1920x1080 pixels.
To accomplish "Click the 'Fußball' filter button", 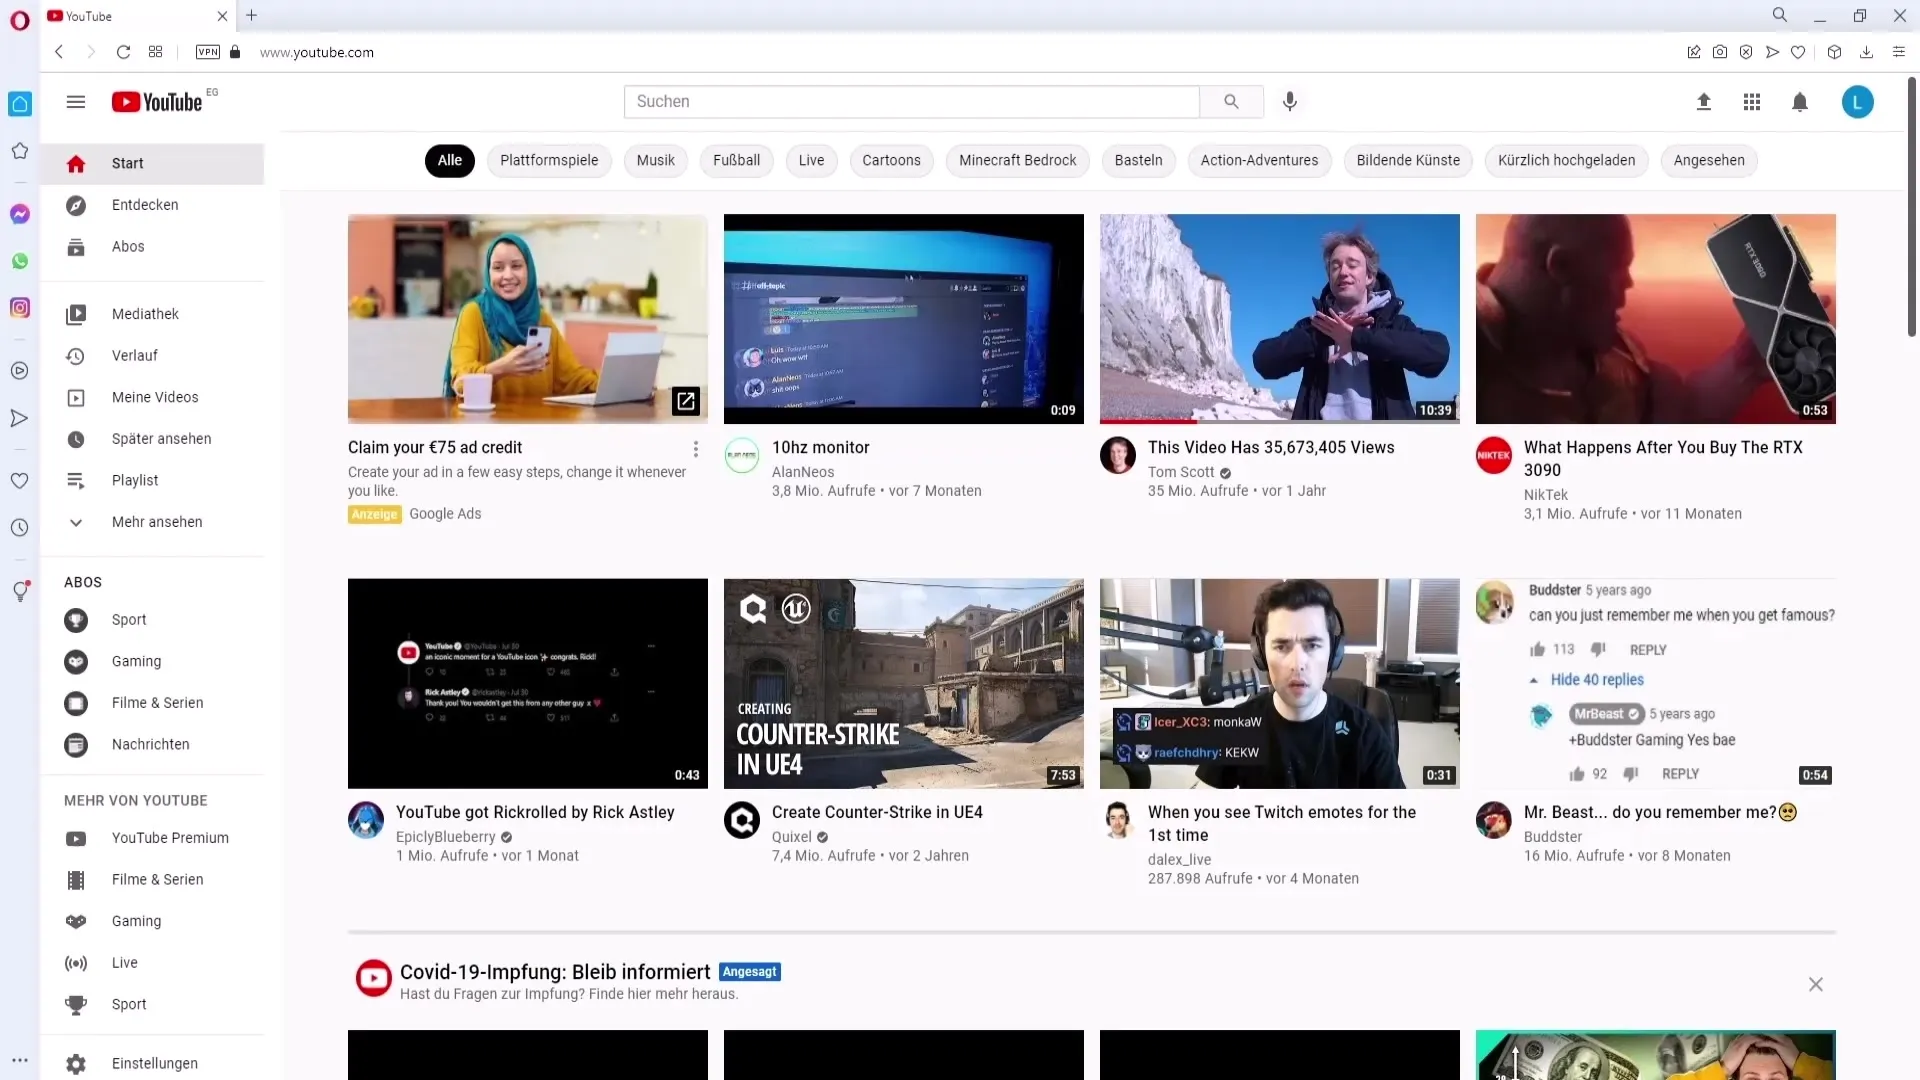I will [736, 160].
